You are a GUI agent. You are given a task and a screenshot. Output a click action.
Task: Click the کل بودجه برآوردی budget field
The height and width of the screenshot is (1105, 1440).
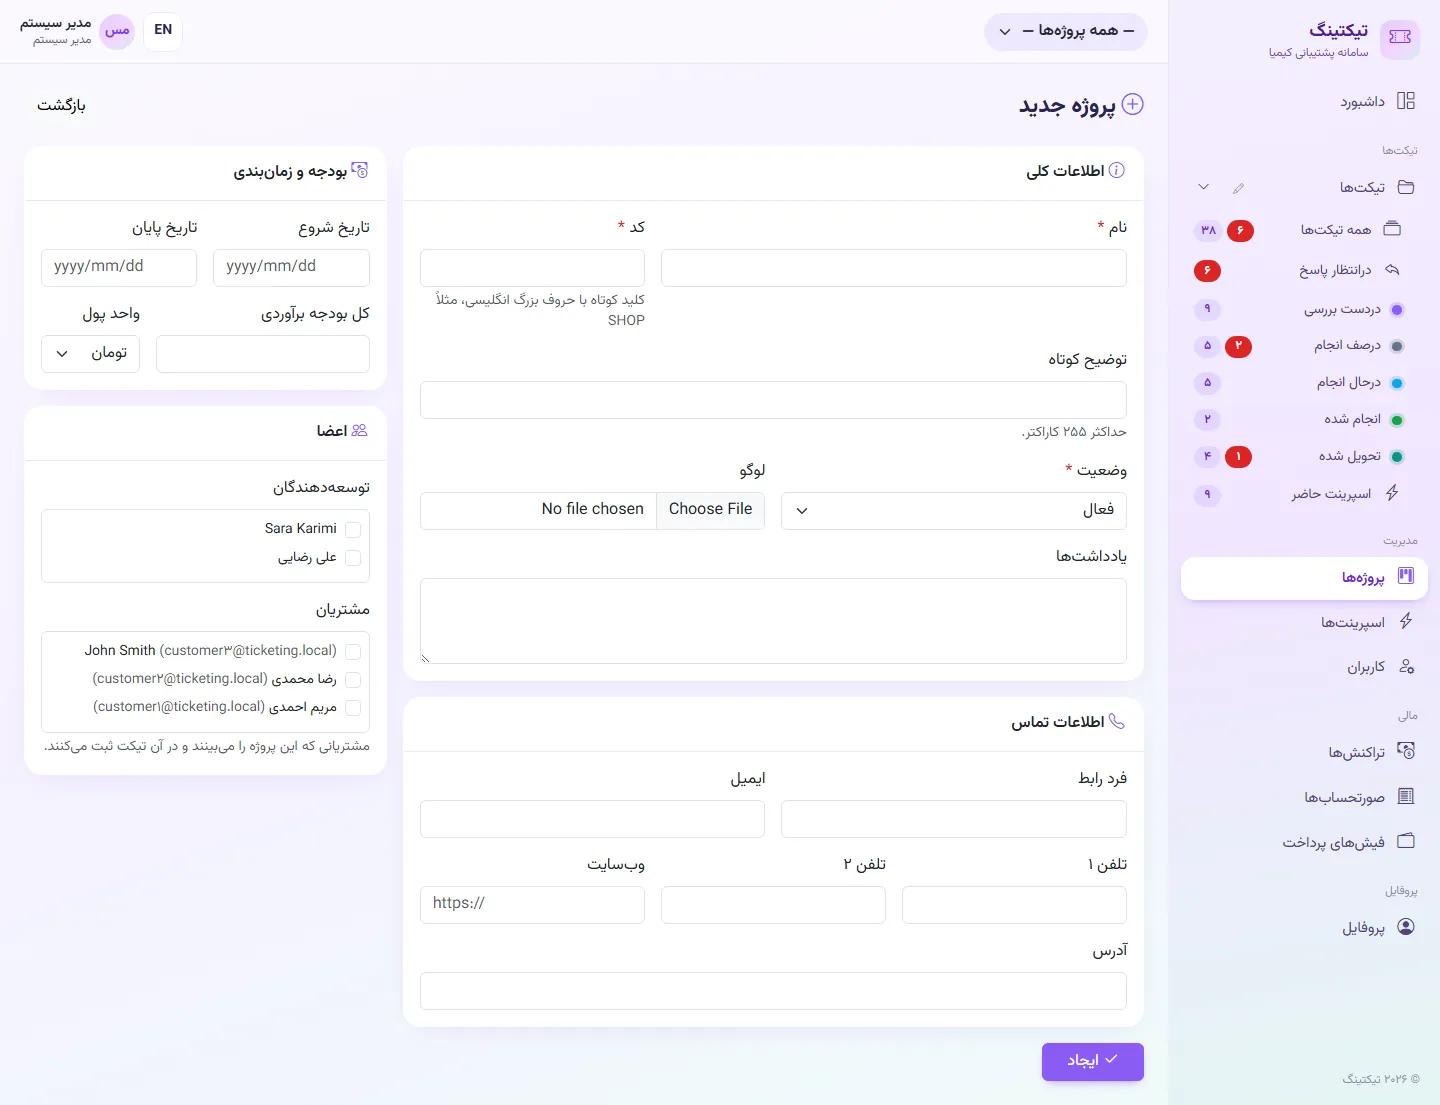point(263,353)
